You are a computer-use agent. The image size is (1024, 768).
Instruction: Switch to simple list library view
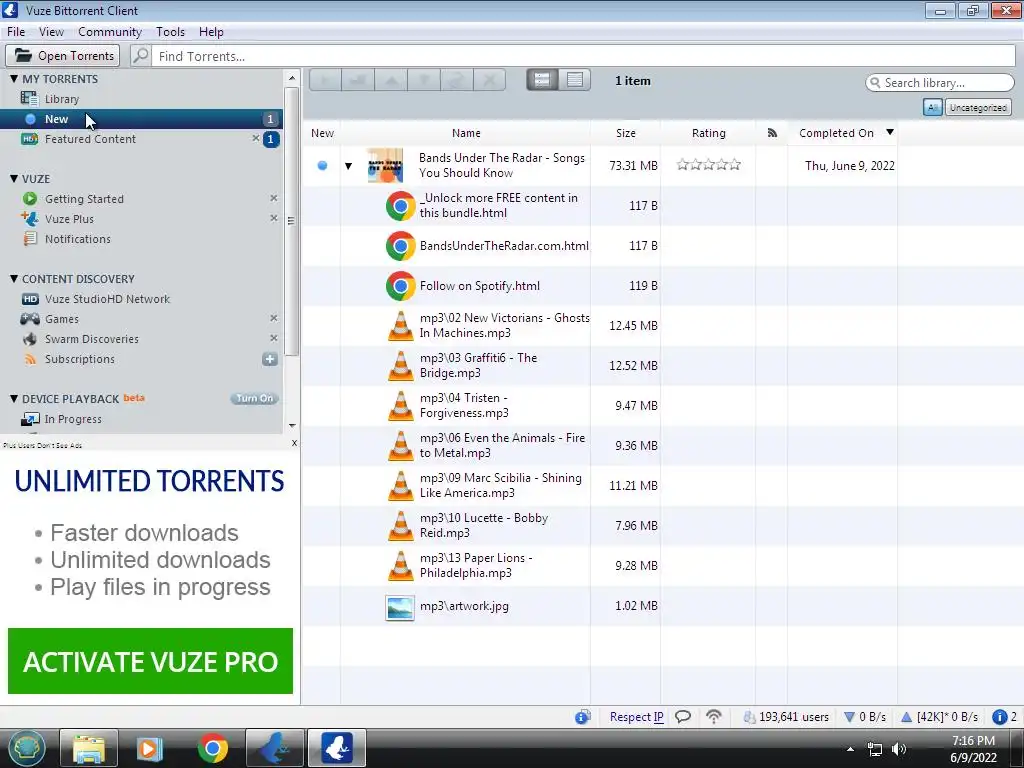point(575,80)
